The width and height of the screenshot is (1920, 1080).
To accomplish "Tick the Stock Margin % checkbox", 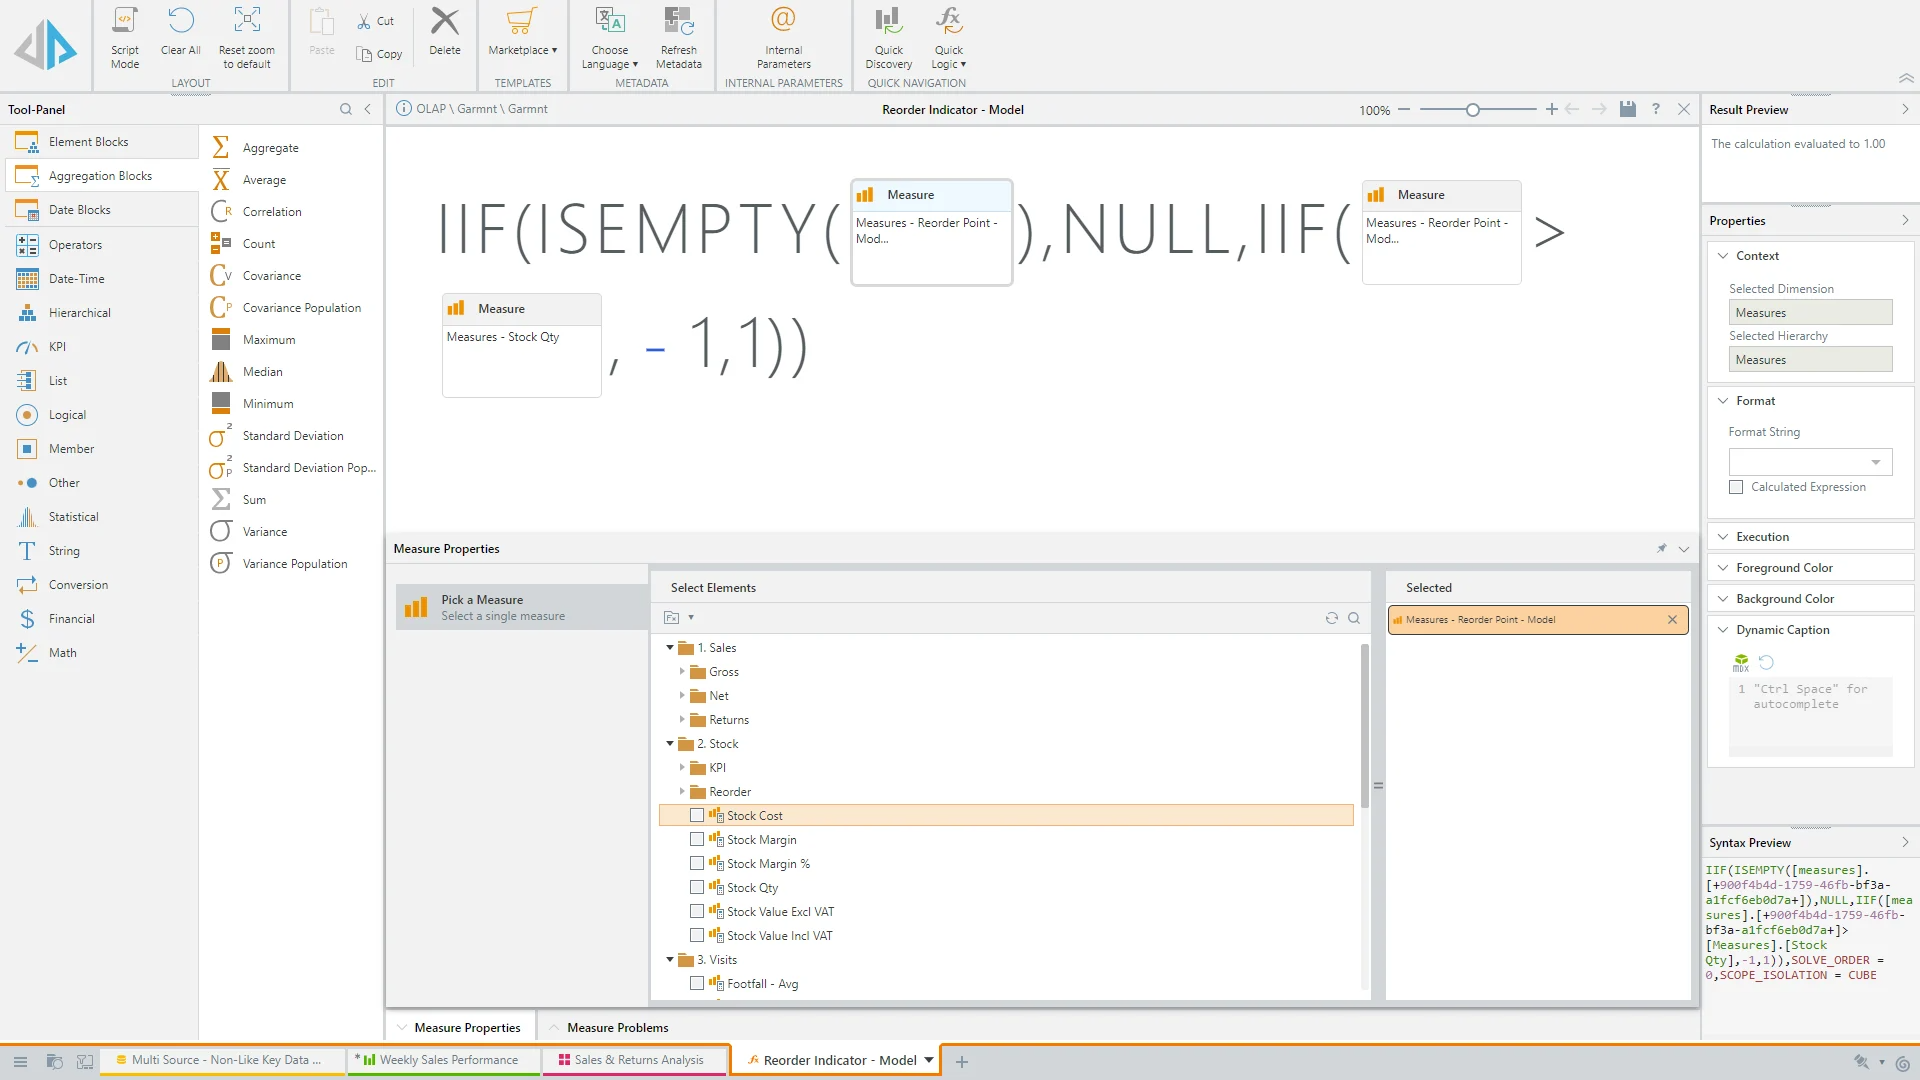I will [697, 863].
